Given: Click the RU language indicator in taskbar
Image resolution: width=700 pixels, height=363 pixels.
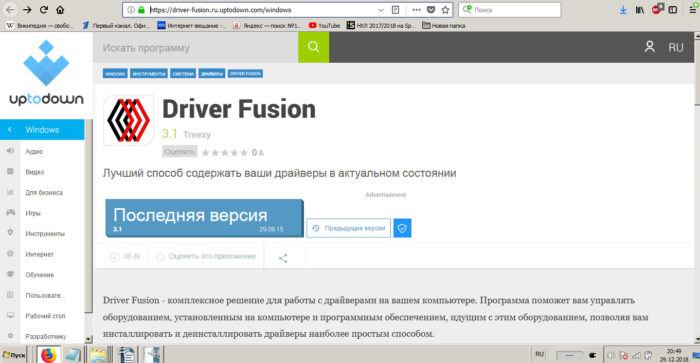Looking at the screenshot, I should coord(540,354).
